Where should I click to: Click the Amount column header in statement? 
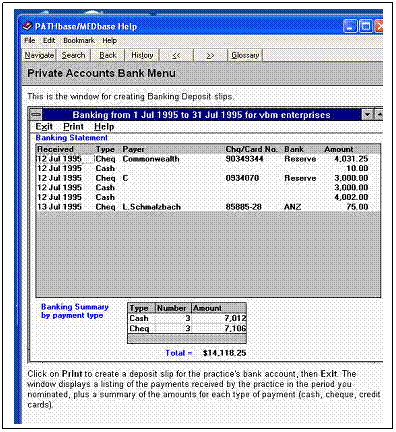click(x=339, y=149)
